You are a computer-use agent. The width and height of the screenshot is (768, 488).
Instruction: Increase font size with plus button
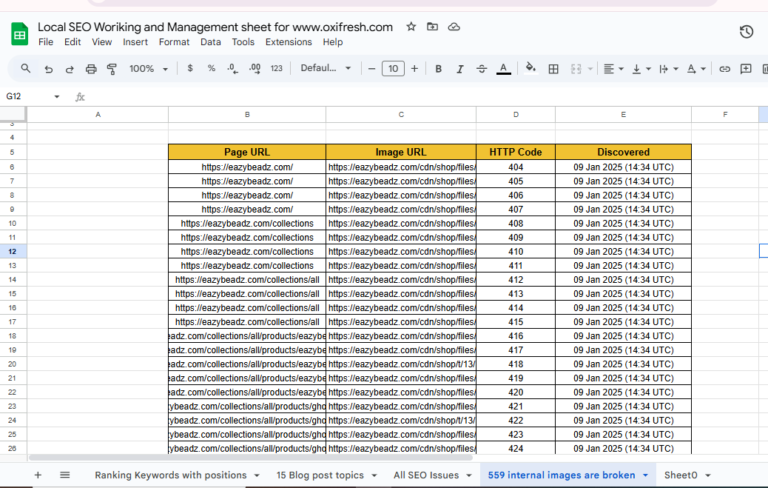pyautogui.click(x=414, y=69)
